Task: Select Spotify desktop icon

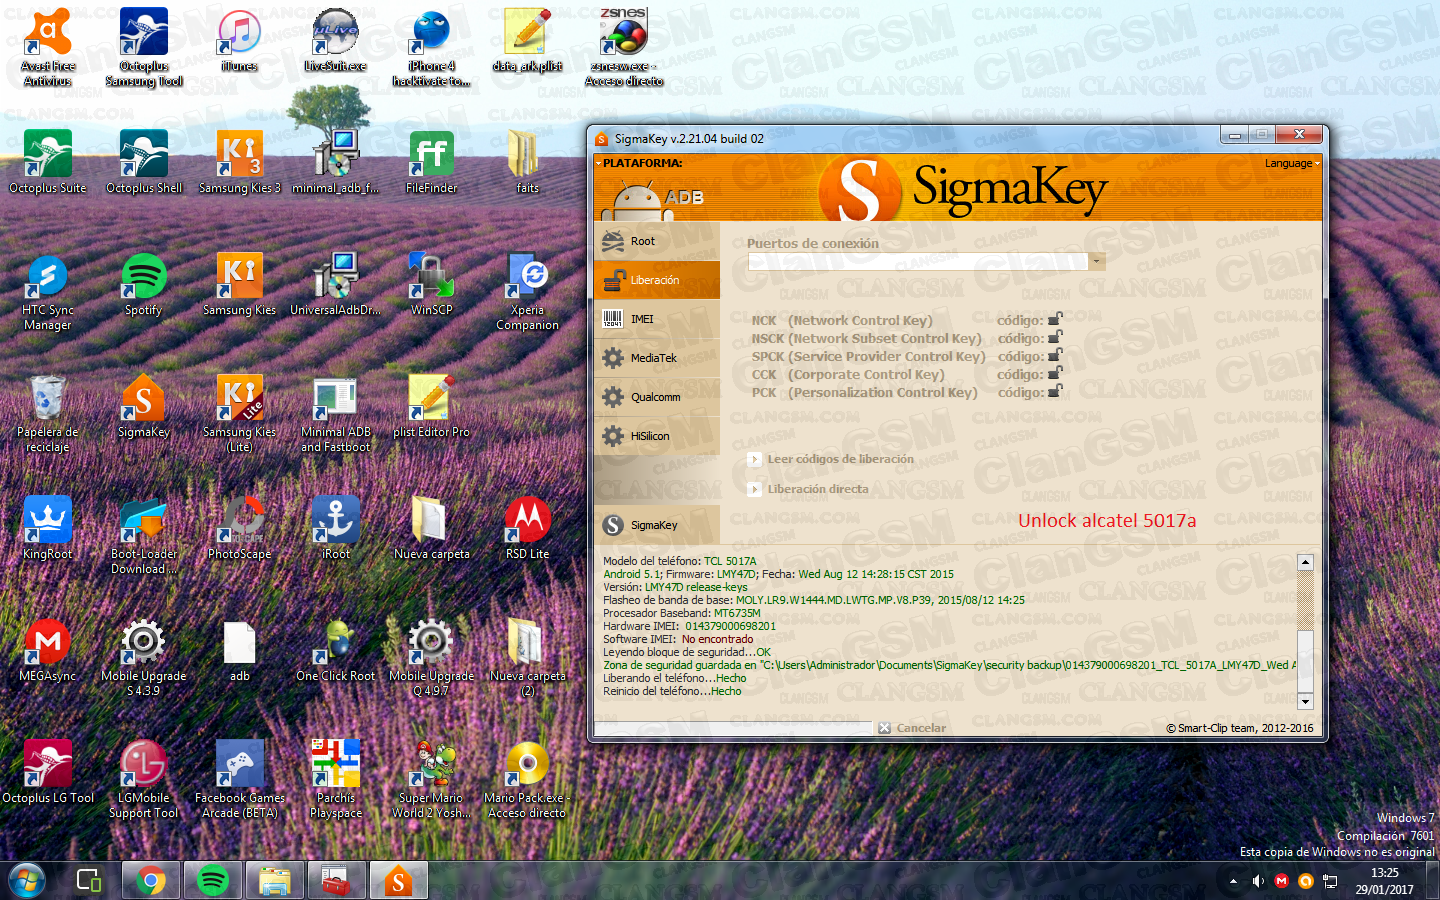Action: click(144, 284)
